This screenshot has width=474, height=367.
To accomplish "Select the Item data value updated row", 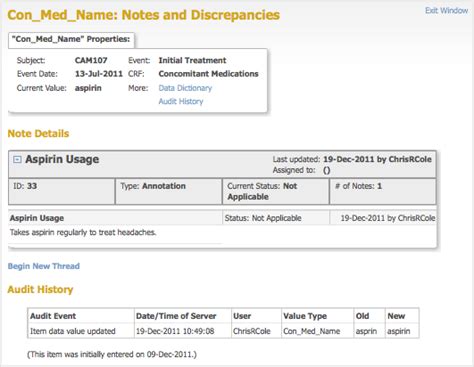I will pos(223,331).
